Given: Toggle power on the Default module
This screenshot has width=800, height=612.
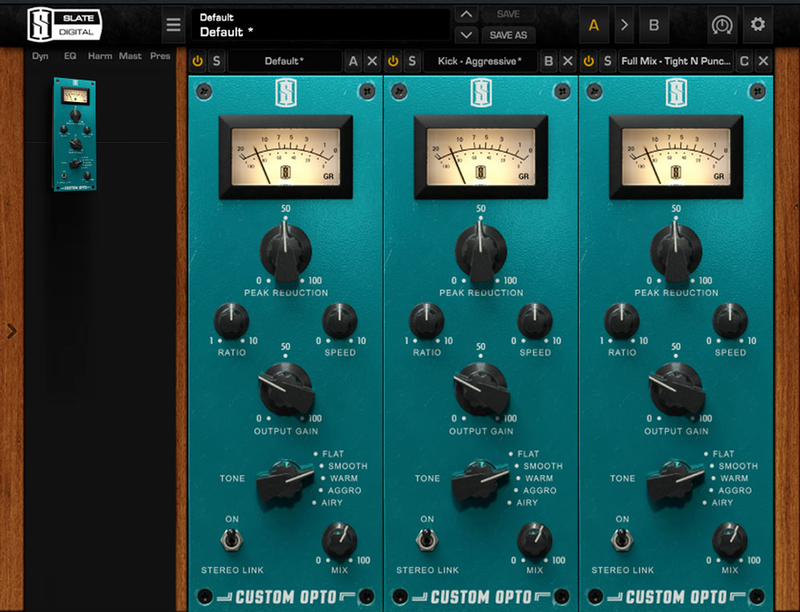Looking at the screenshot, I should (197, 61).
